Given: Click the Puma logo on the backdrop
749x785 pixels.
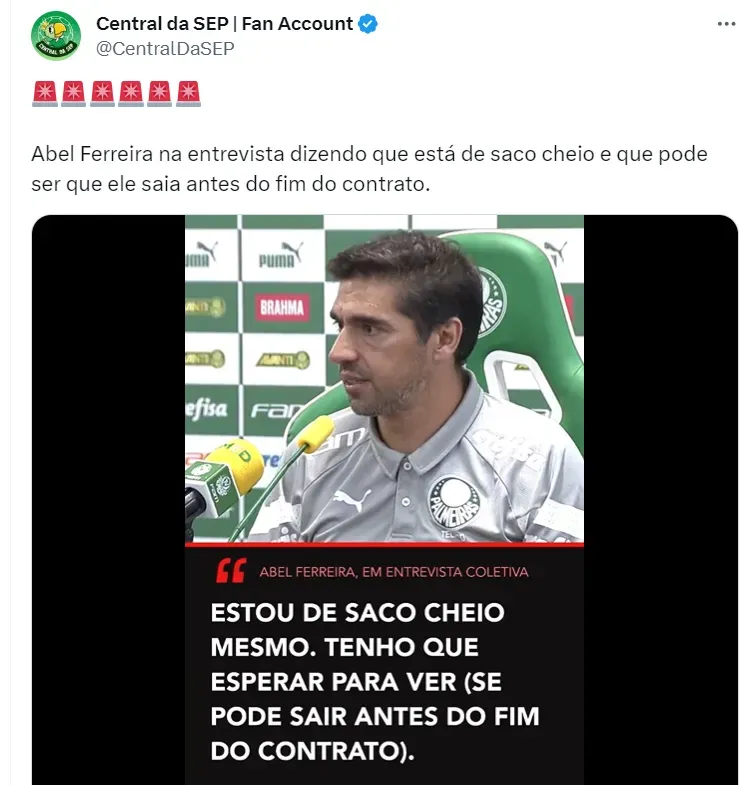Looking at the screenshot, I should (x=280, y=254).
